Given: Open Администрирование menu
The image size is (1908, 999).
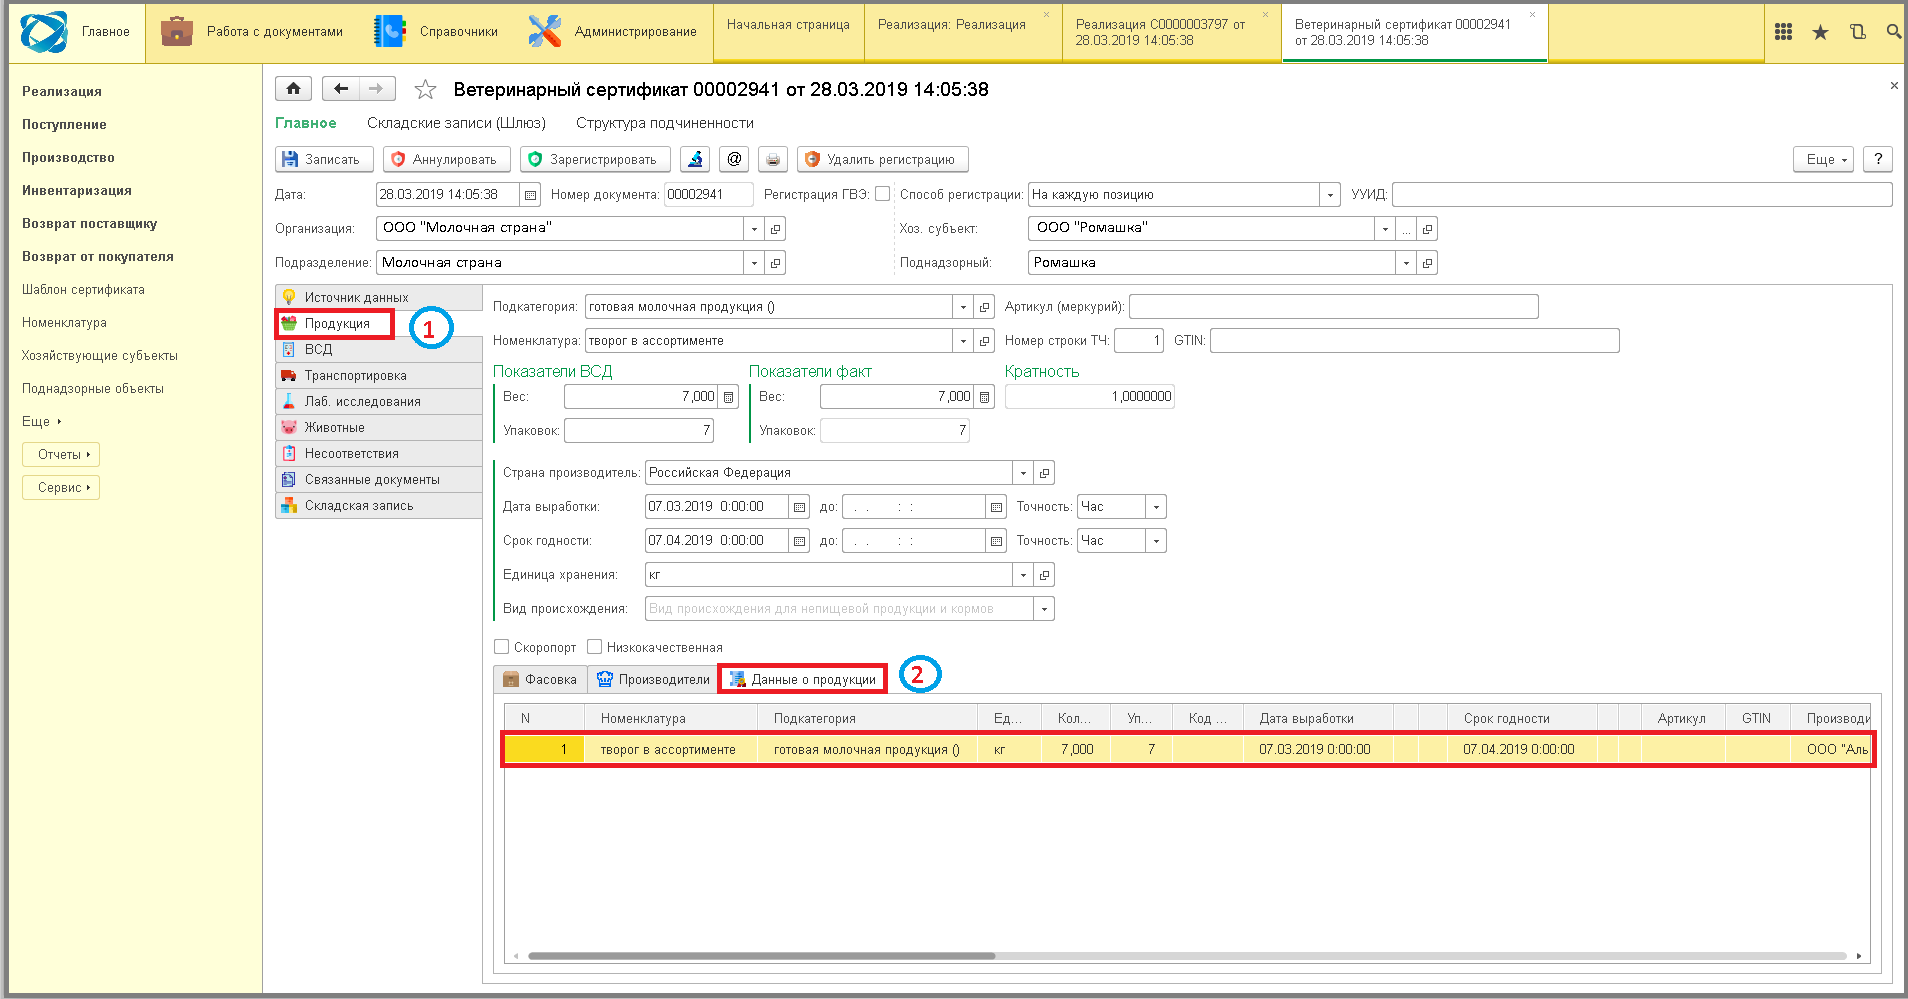Looking at the screenshot, I should point(612,32).
